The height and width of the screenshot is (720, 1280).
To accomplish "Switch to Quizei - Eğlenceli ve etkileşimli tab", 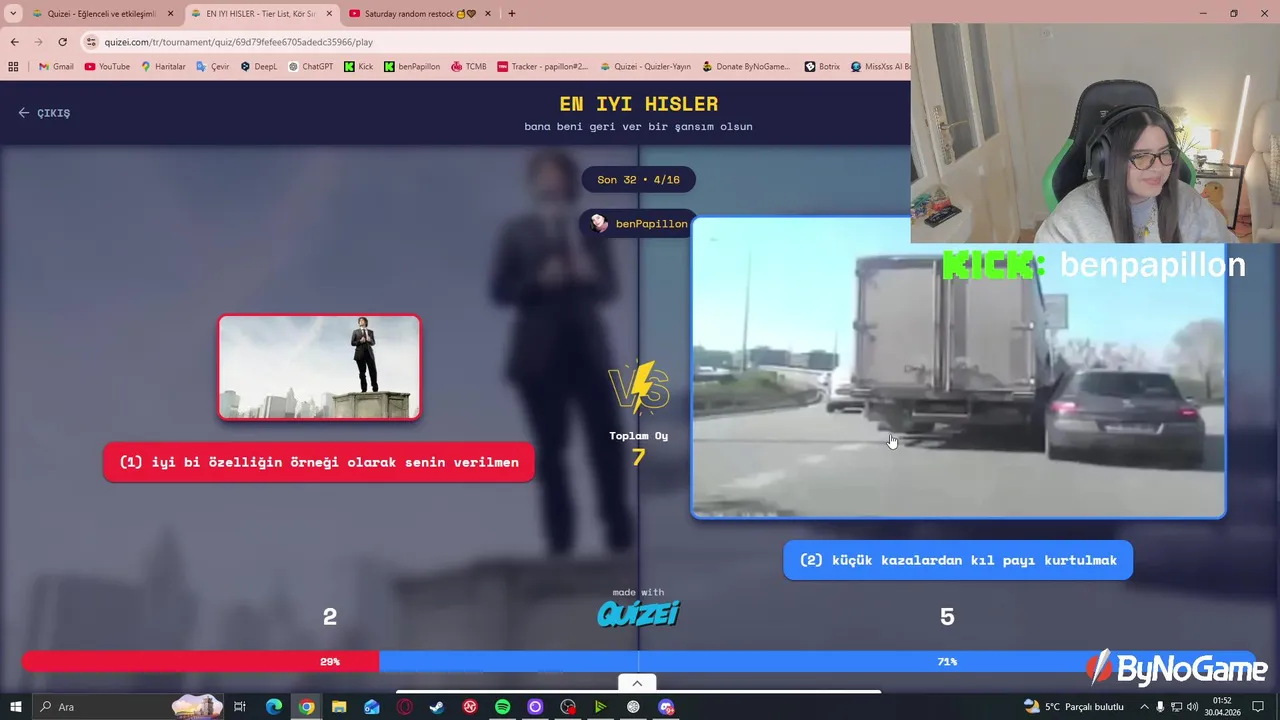I will coord(101,14).
